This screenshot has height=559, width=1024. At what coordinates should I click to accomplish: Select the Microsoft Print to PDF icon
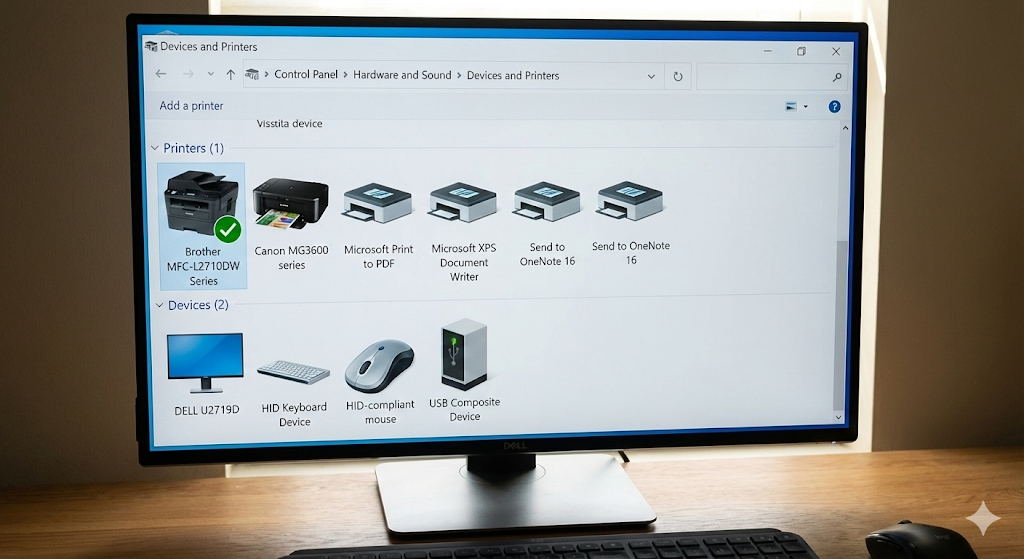pyautogui.click(x=377, y=202)
